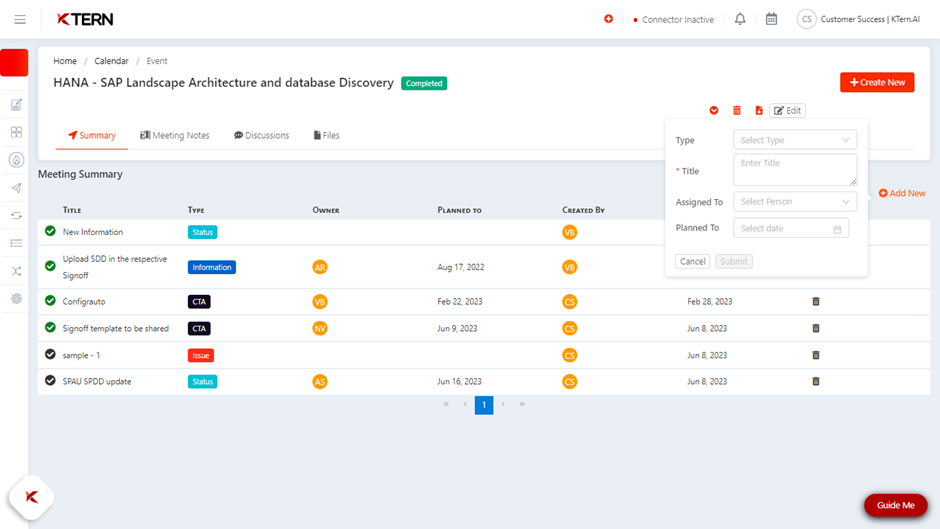Toggle completion check for Signoff template row
This screenshot has width=940, height=529.
click(x=50, y=327)
